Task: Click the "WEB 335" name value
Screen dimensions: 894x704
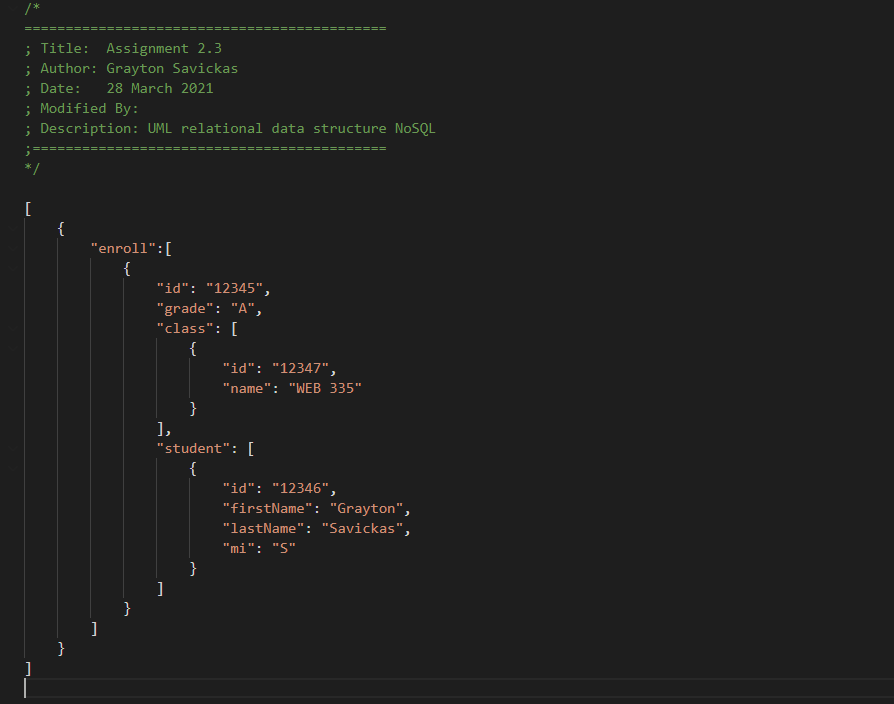Action: click(324, 388)
